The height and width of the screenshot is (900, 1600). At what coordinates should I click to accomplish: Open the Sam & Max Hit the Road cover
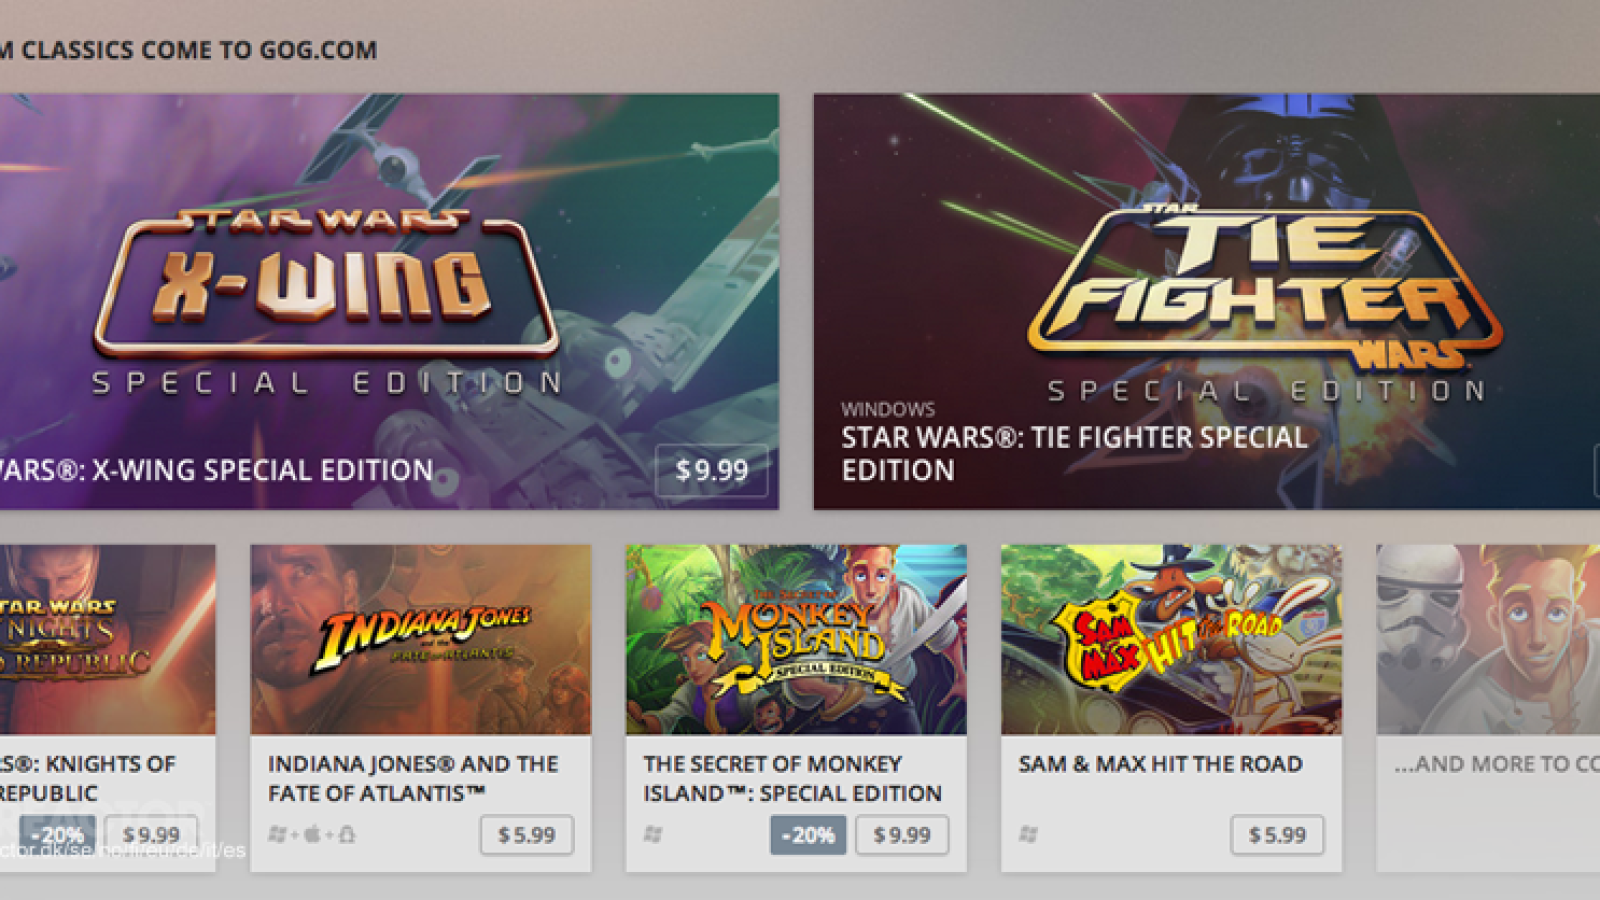click(1171, 640)
